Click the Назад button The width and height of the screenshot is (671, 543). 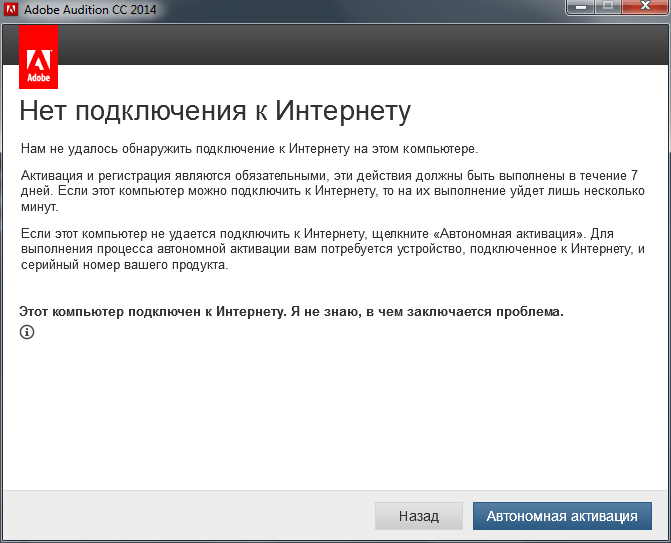point(419,516)
